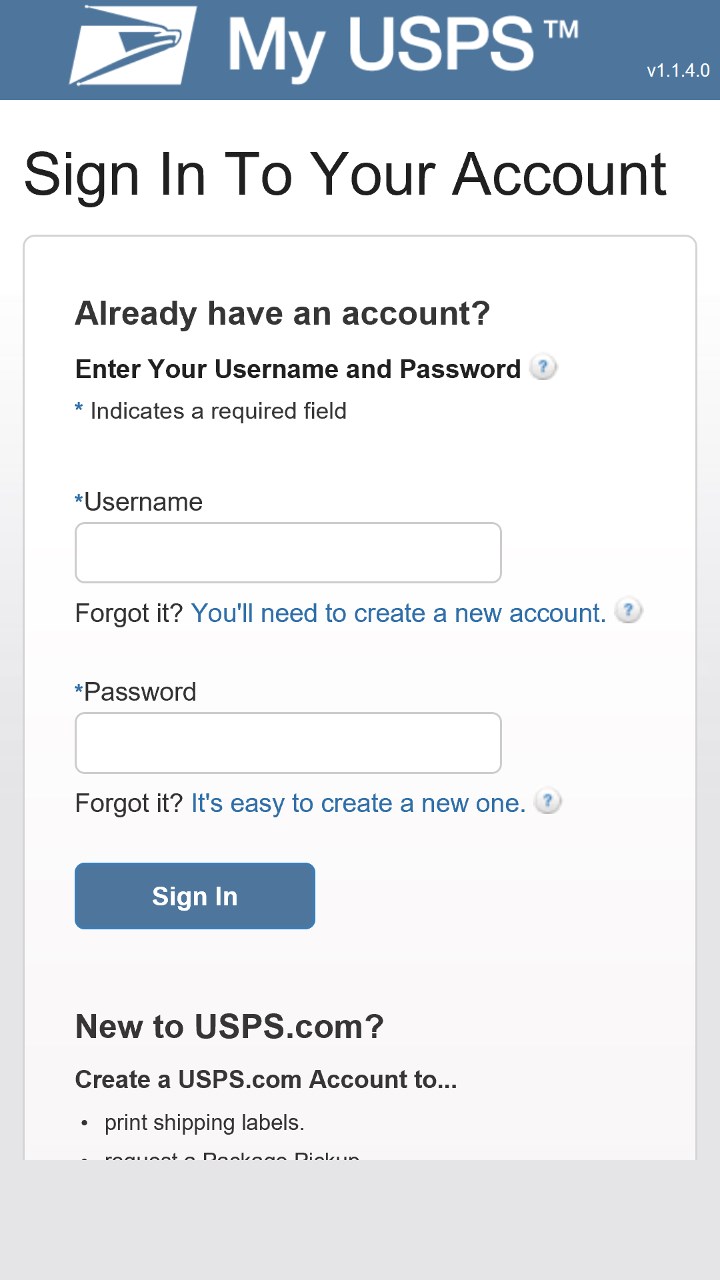Viewport: 720px width, 1280px height.
Task: Click the "Enter Your Username and Password" text
Action: tap(298, 369)
